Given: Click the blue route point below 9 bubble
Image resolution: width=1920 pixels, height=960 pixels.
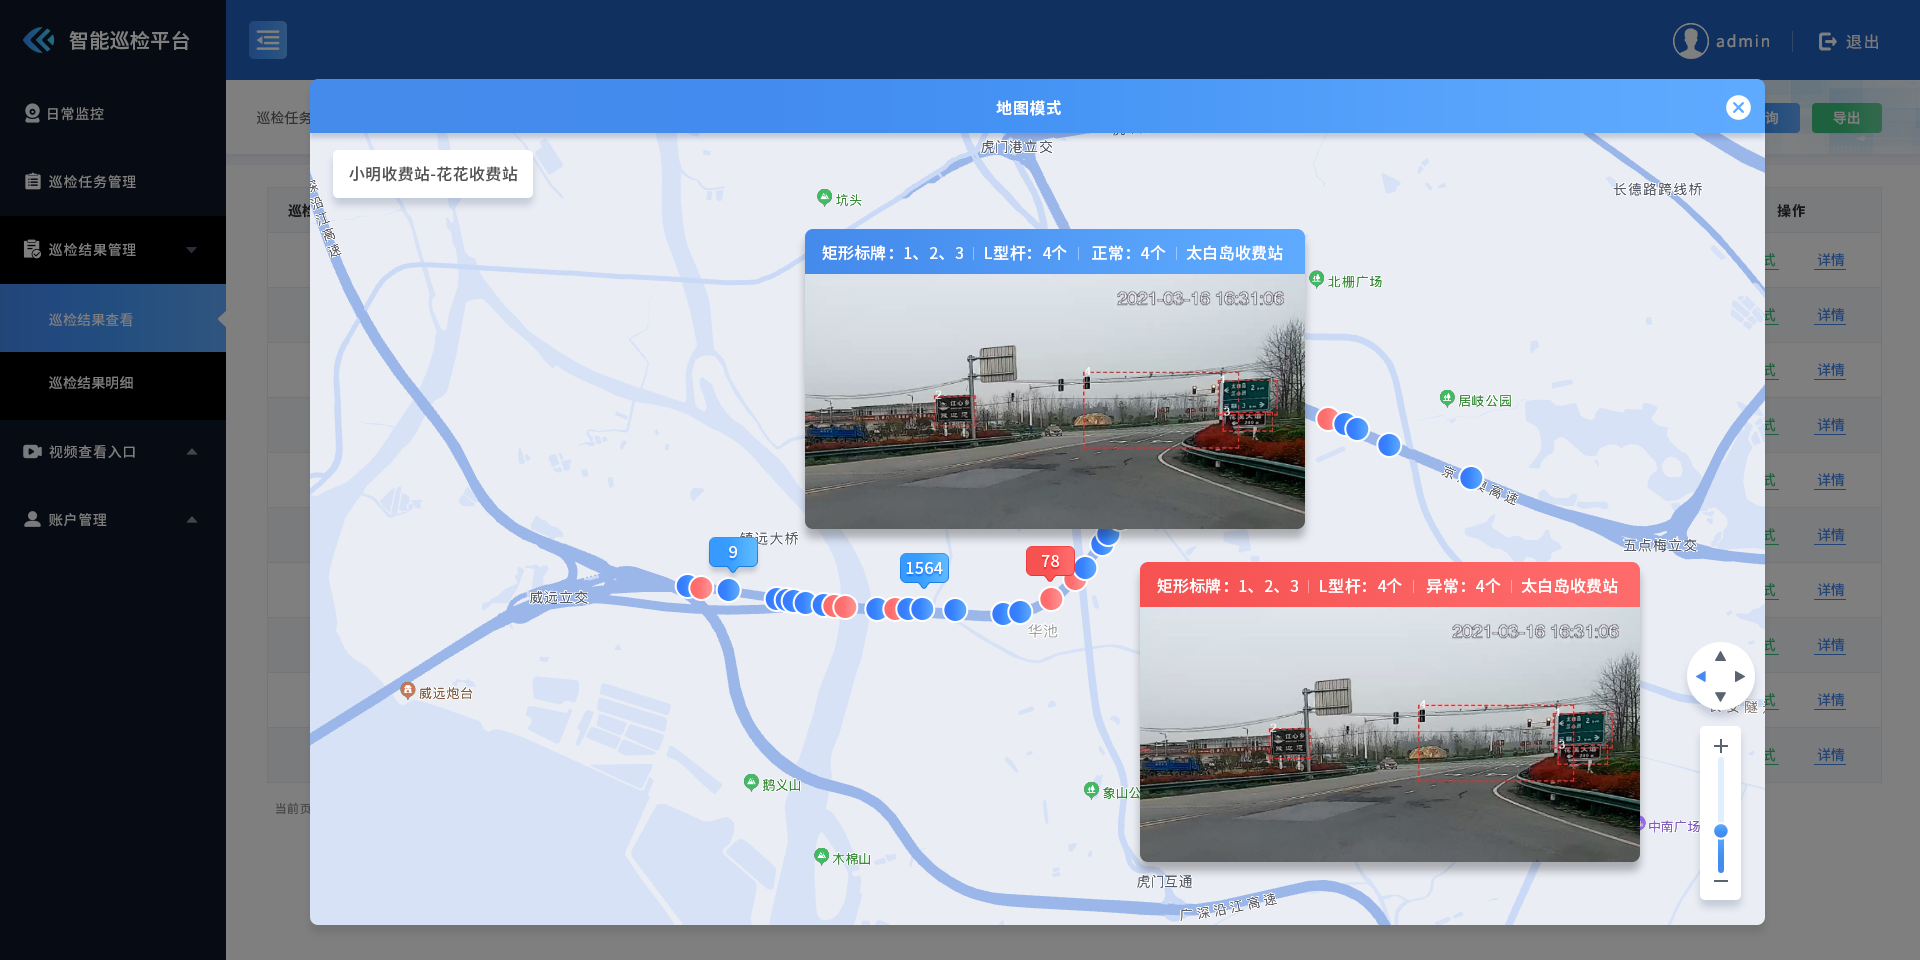Looking at the screenshot, I should pos(729,590).
